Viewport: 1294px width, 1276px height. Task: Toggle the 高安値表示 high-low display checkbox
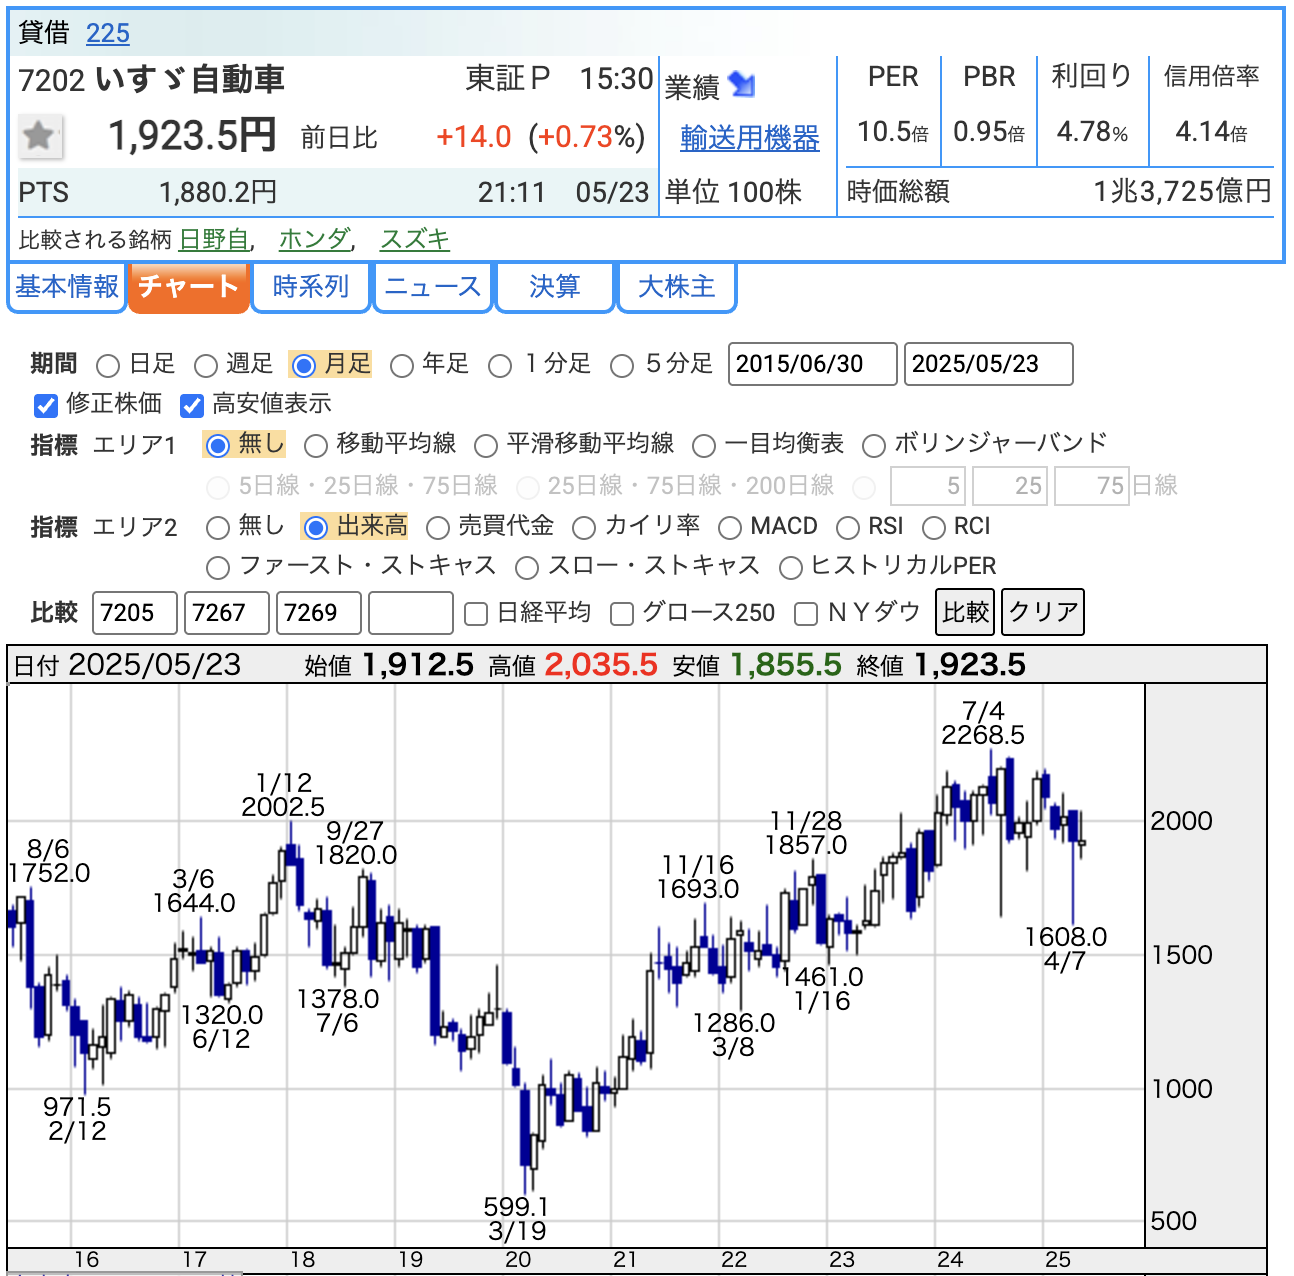tap(191, 405)
